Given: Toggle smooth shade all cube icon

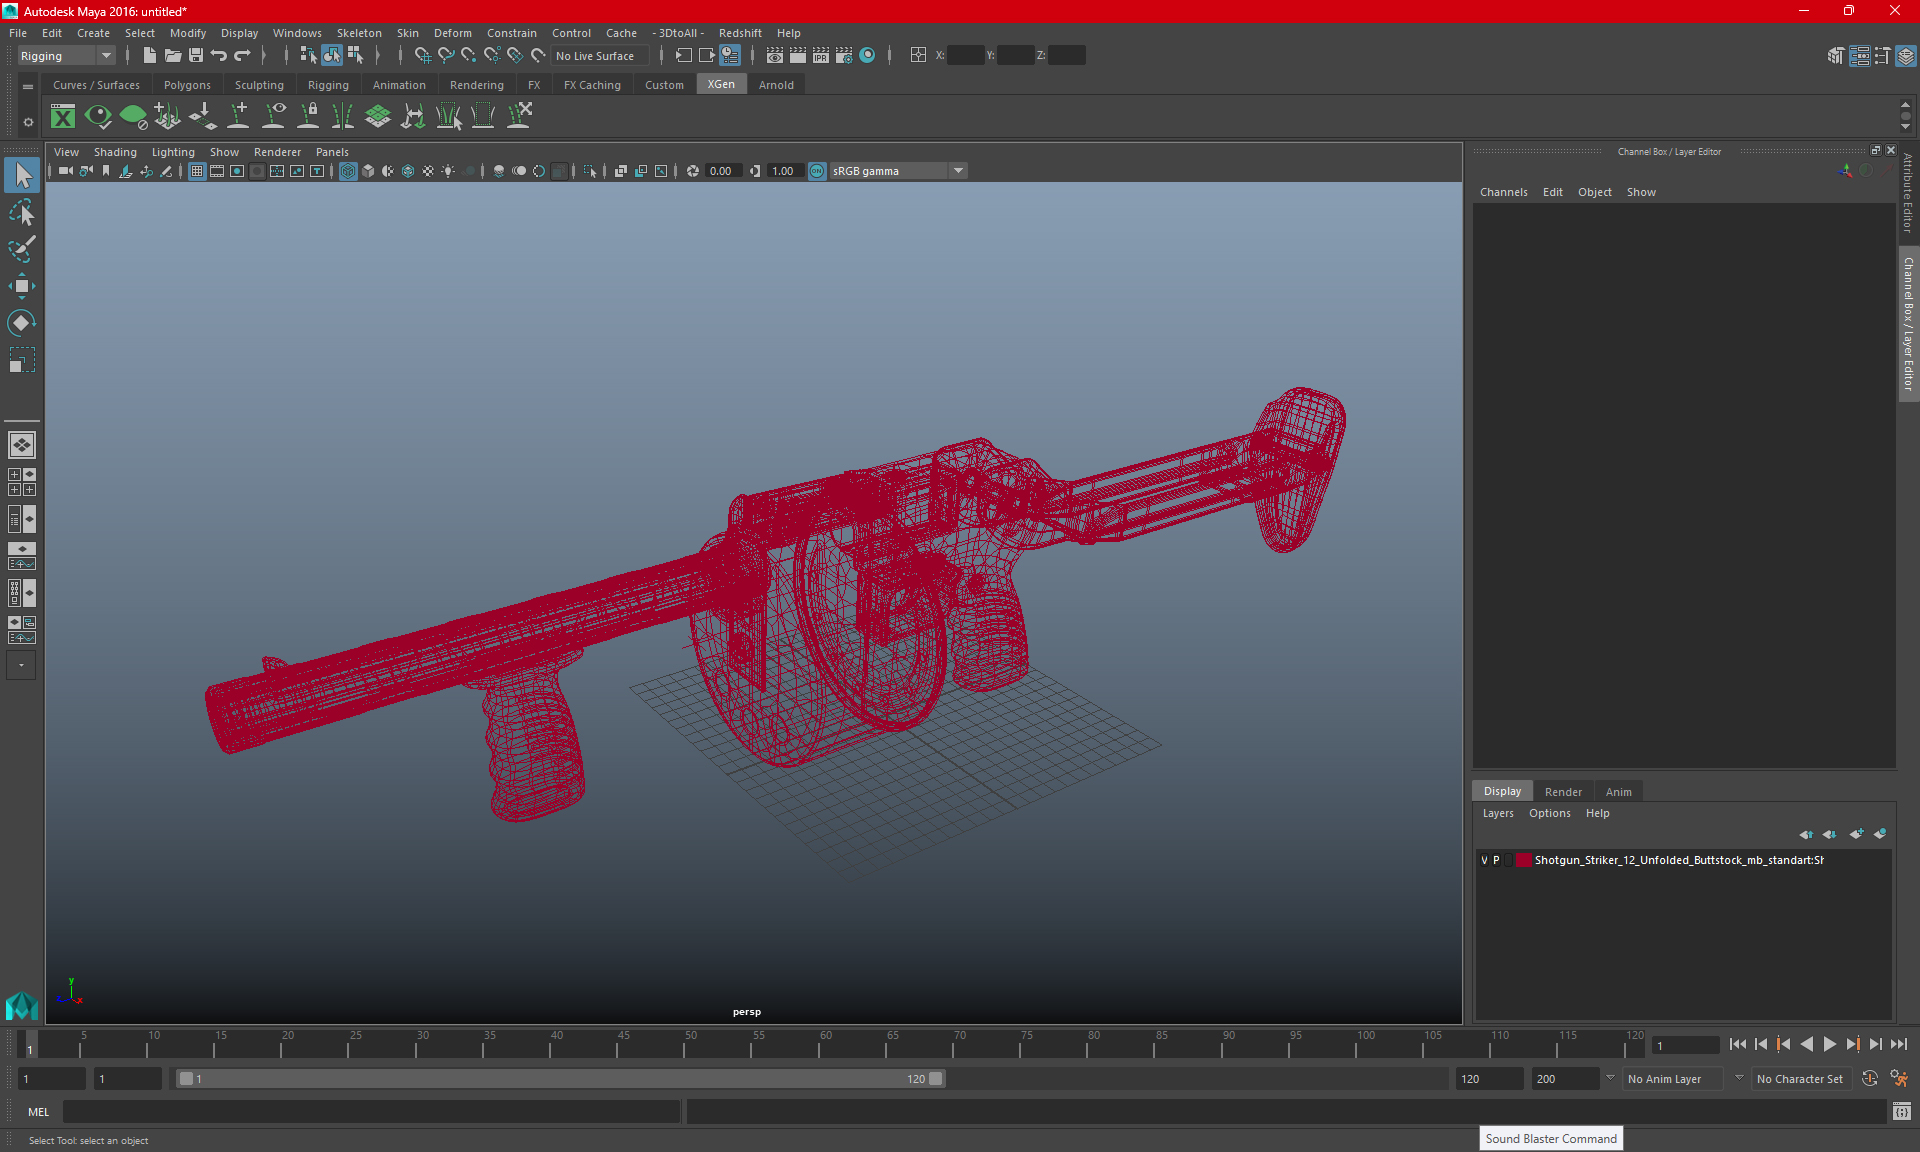Looking at the screenshot, I should point(368,171).
